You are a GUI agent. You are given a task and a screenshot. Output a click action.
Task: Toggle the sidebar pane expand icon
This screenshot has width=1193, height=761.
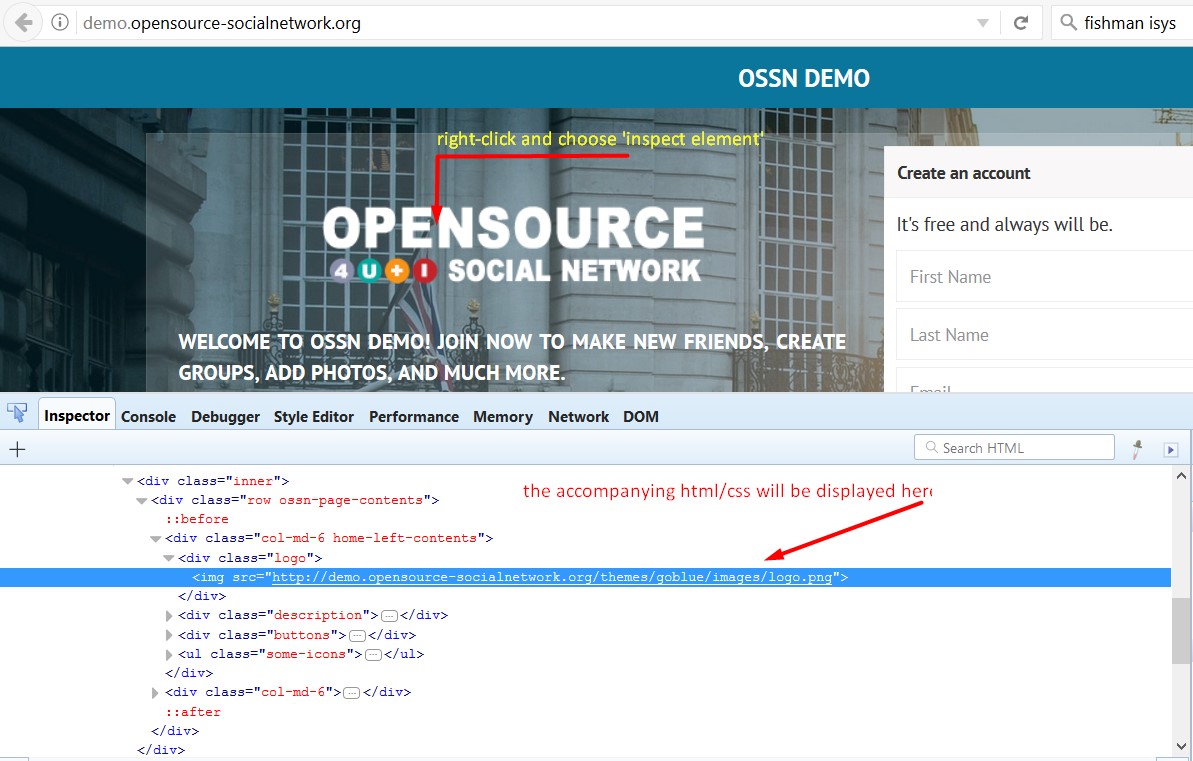1171,450
